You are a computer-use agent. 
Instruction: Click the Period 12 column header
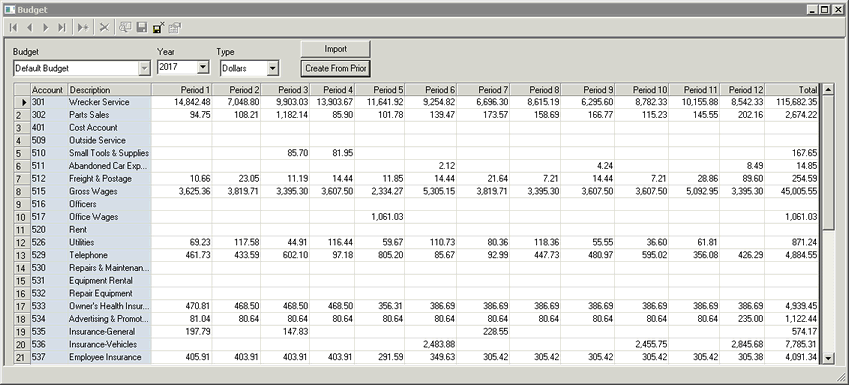click(742, 90)
